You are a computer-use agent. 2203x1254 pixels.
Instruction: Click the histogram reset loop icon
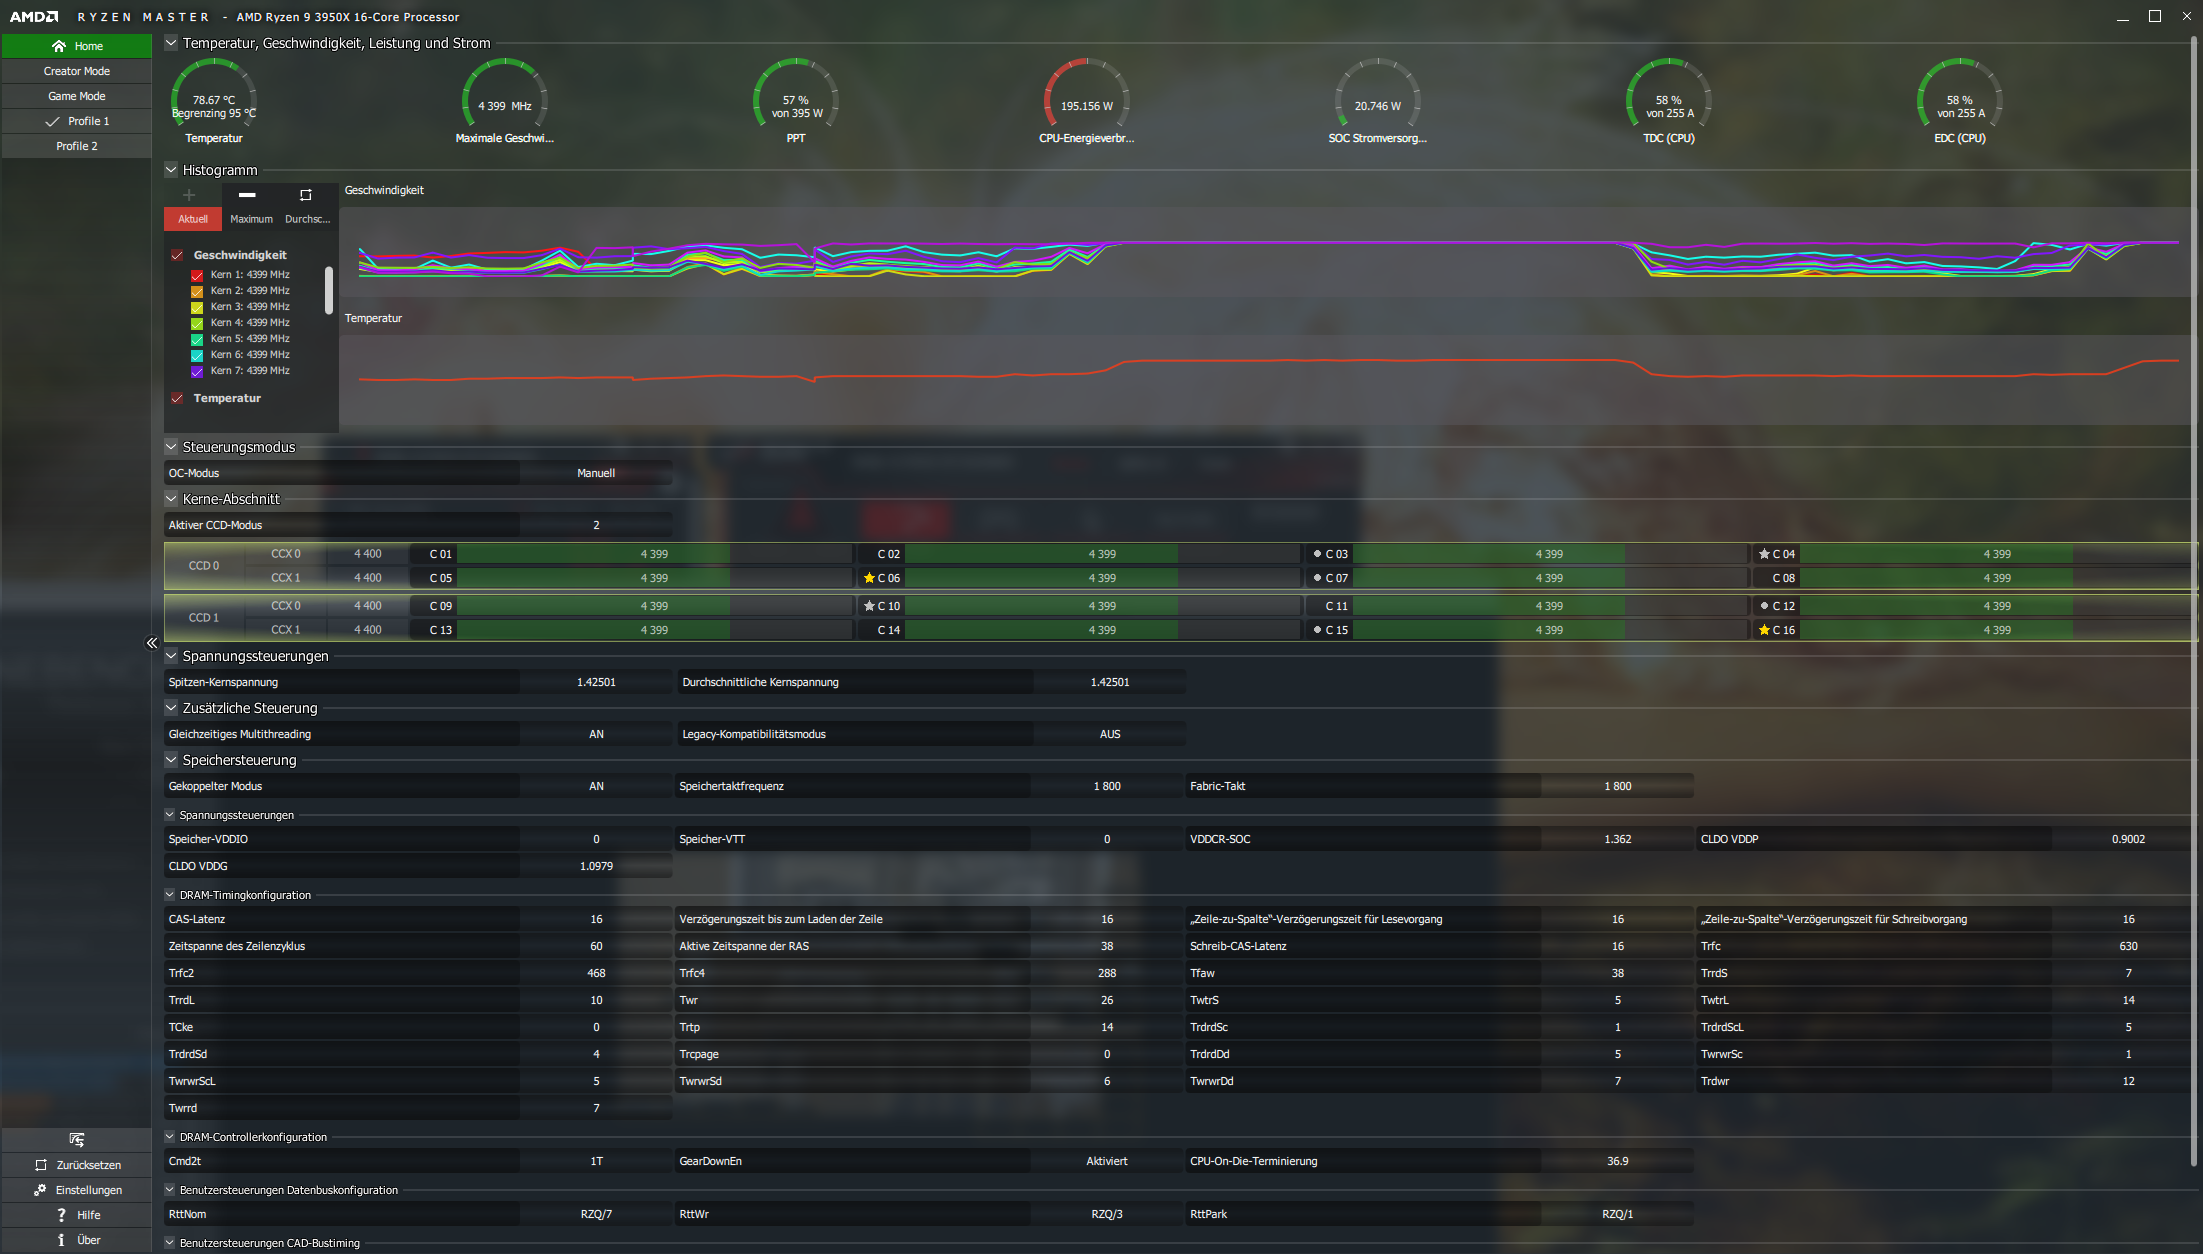click(x=306, y=195)
